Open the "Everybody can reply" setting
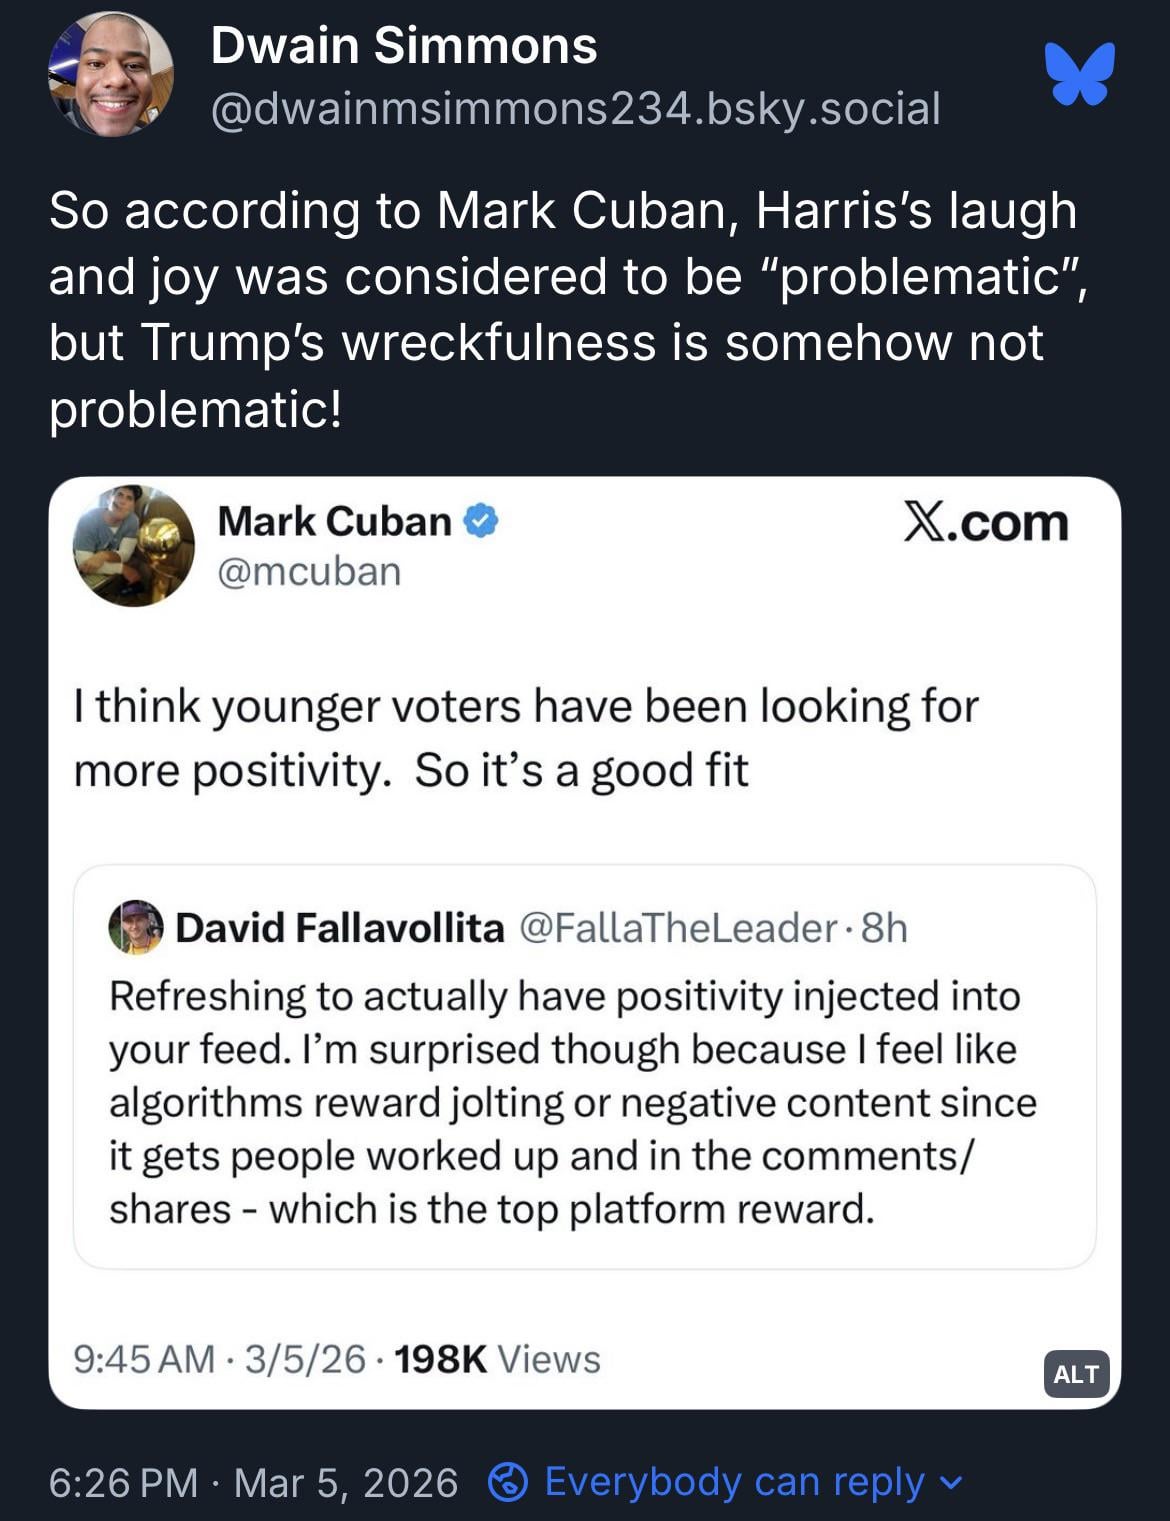Screen dimensions: 1170x1521 click(x=734, y=1482)
